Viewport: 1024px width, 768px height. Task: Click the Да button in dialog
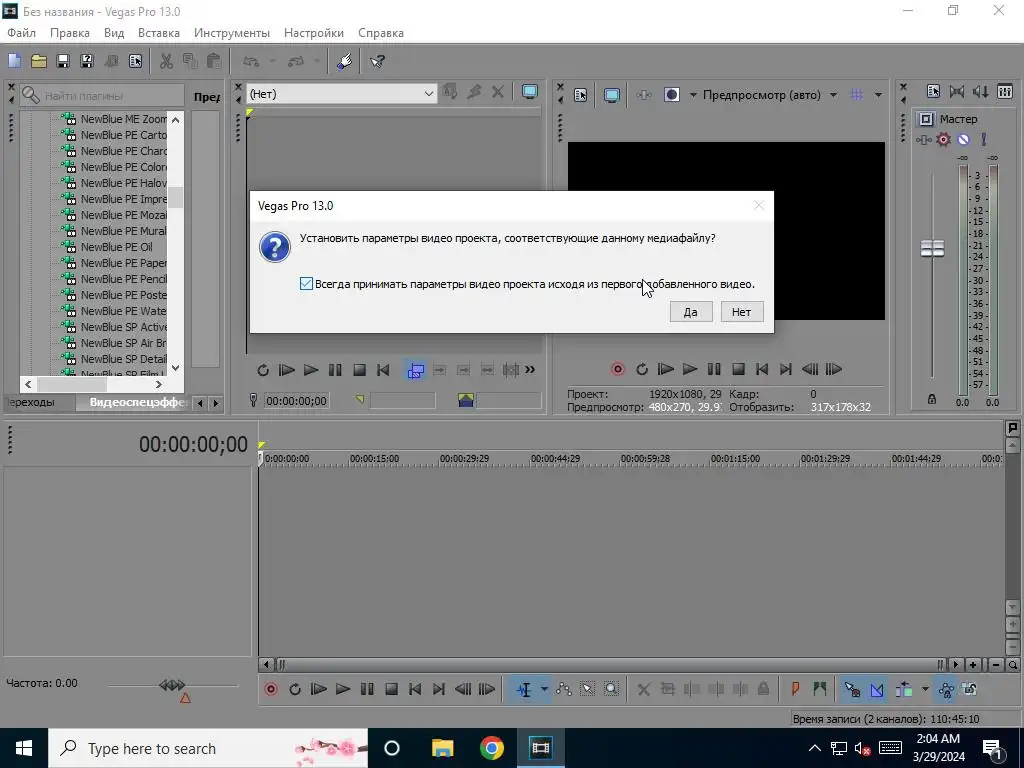coord(691,312)
